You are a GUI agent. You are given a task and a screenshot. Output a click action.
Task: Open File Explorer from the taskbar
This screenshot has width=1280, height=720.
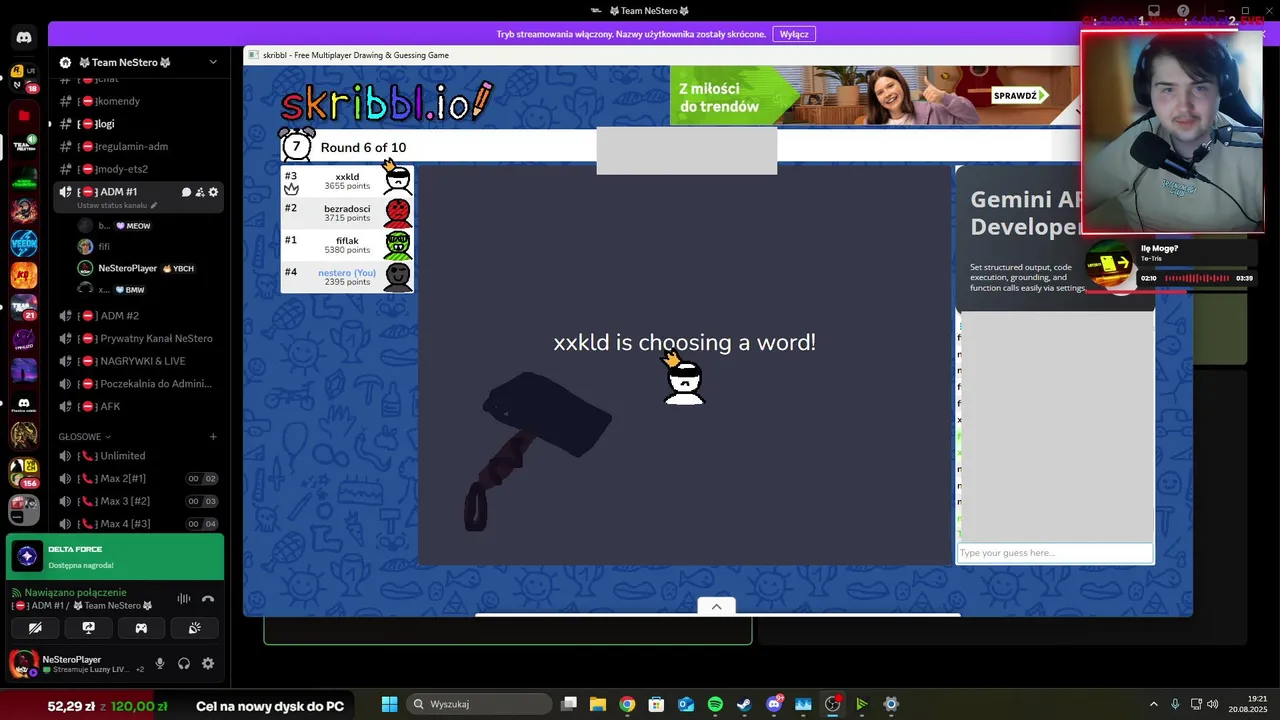pos(598,704)
